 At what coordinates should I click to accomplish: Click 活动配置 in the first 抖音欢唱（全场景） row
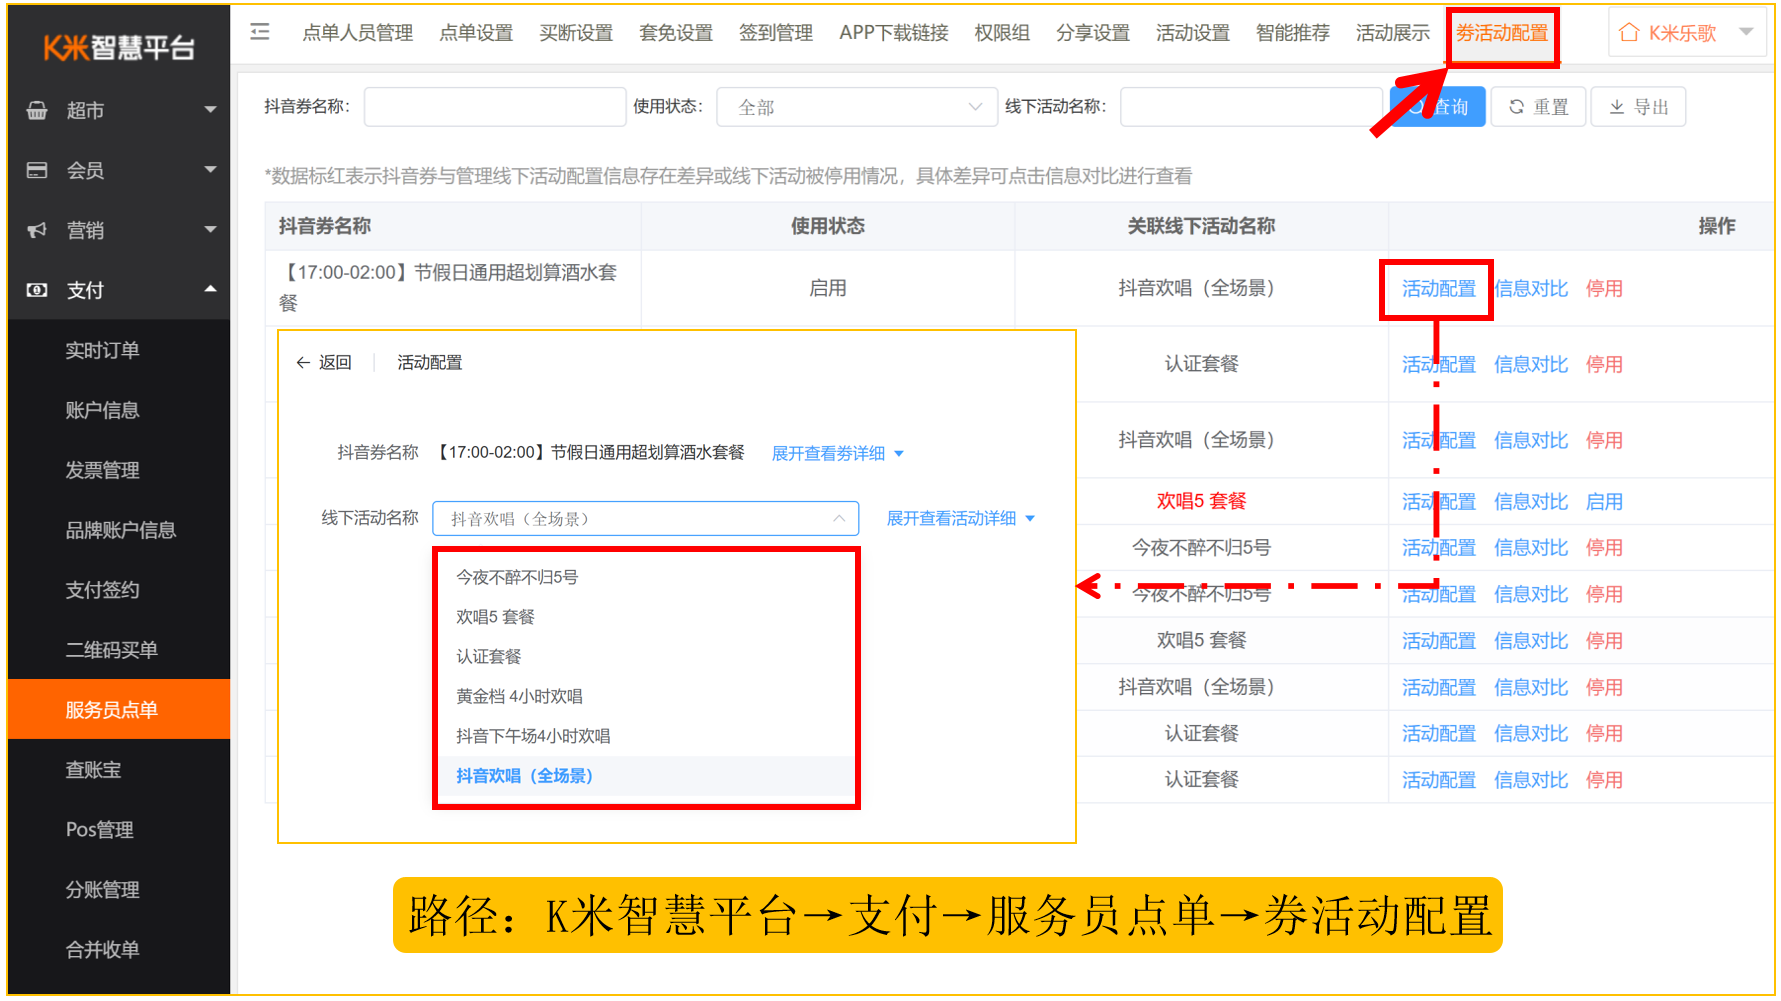point(1438,289)
